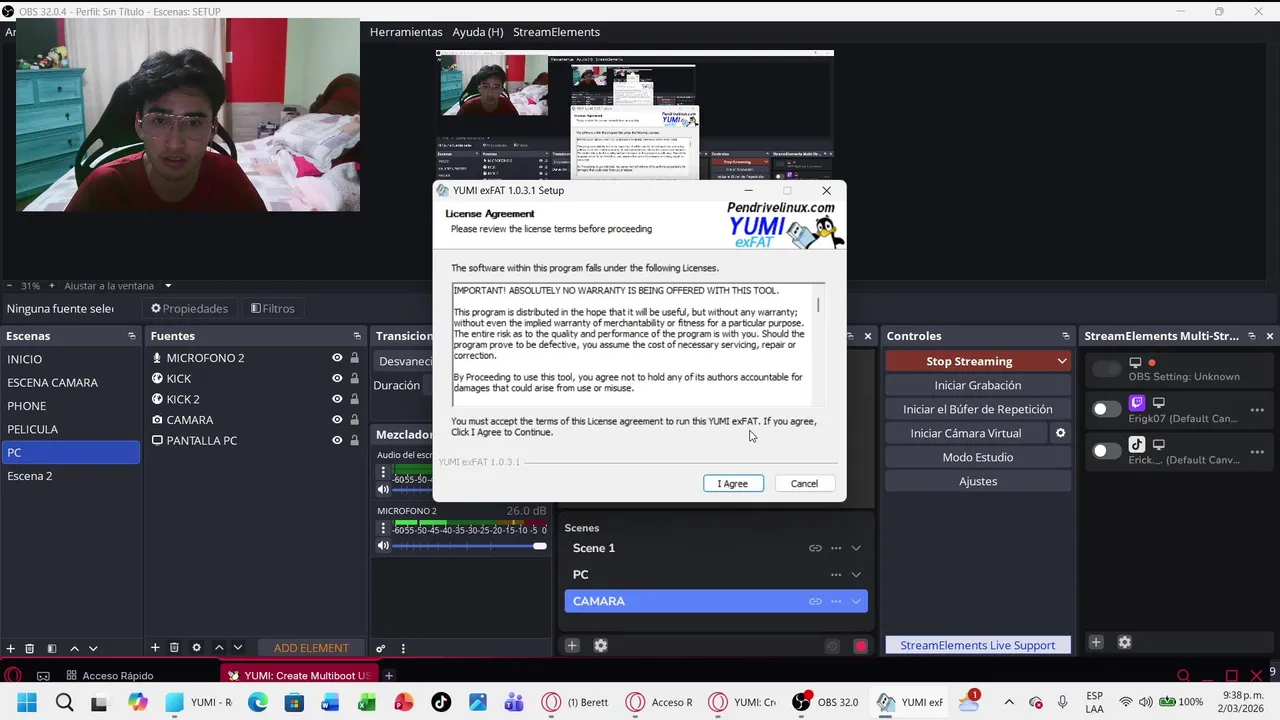Open the mixer's three-dot options menu at the bottom
Screen dimensions: 1280x720
coord(403,648)
